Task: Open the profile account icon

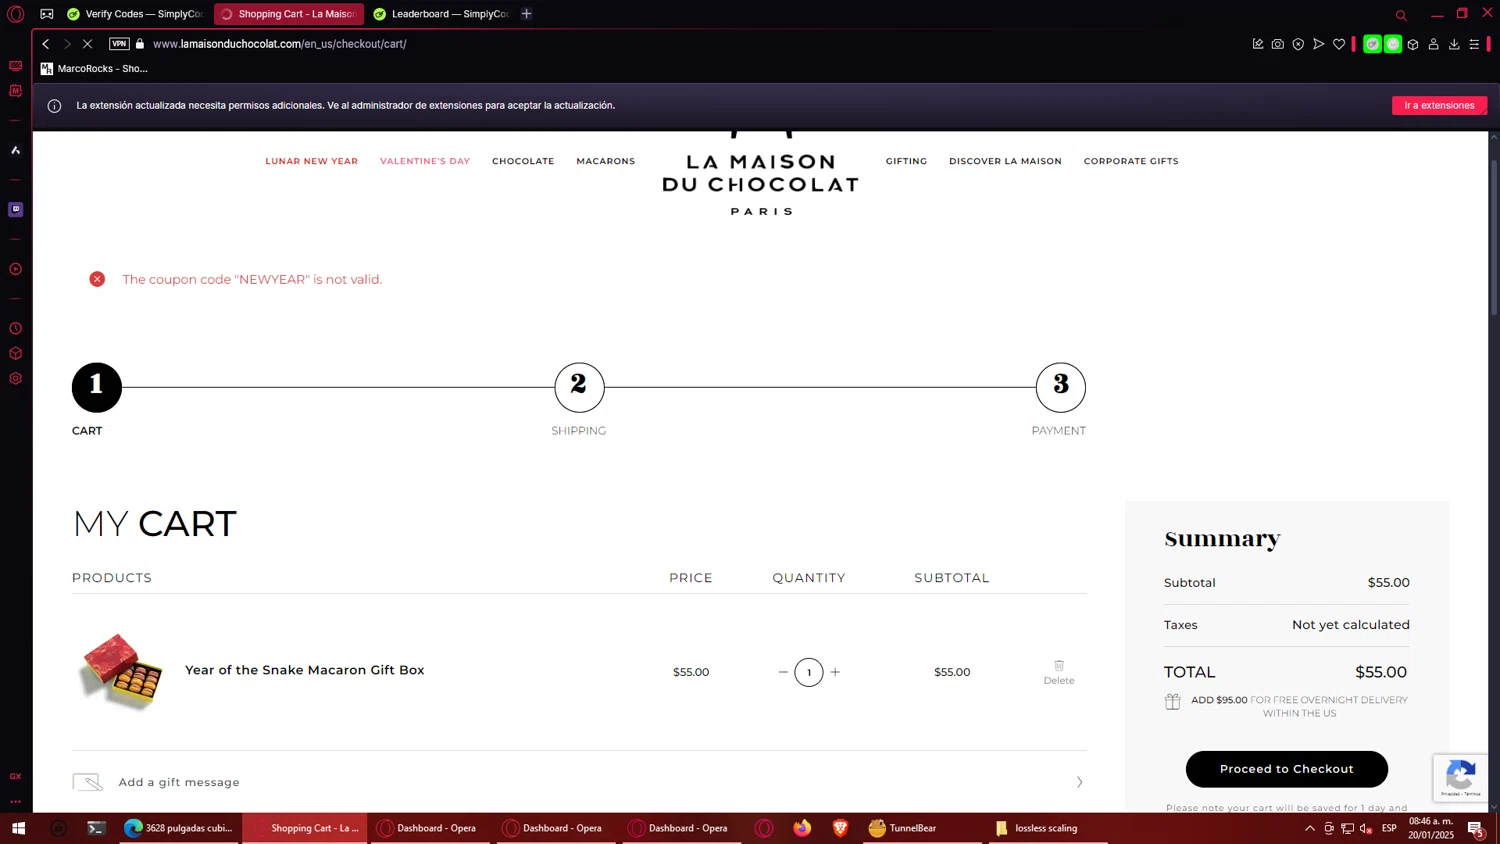Action: pyautogui.click(x=1433, y=44)
